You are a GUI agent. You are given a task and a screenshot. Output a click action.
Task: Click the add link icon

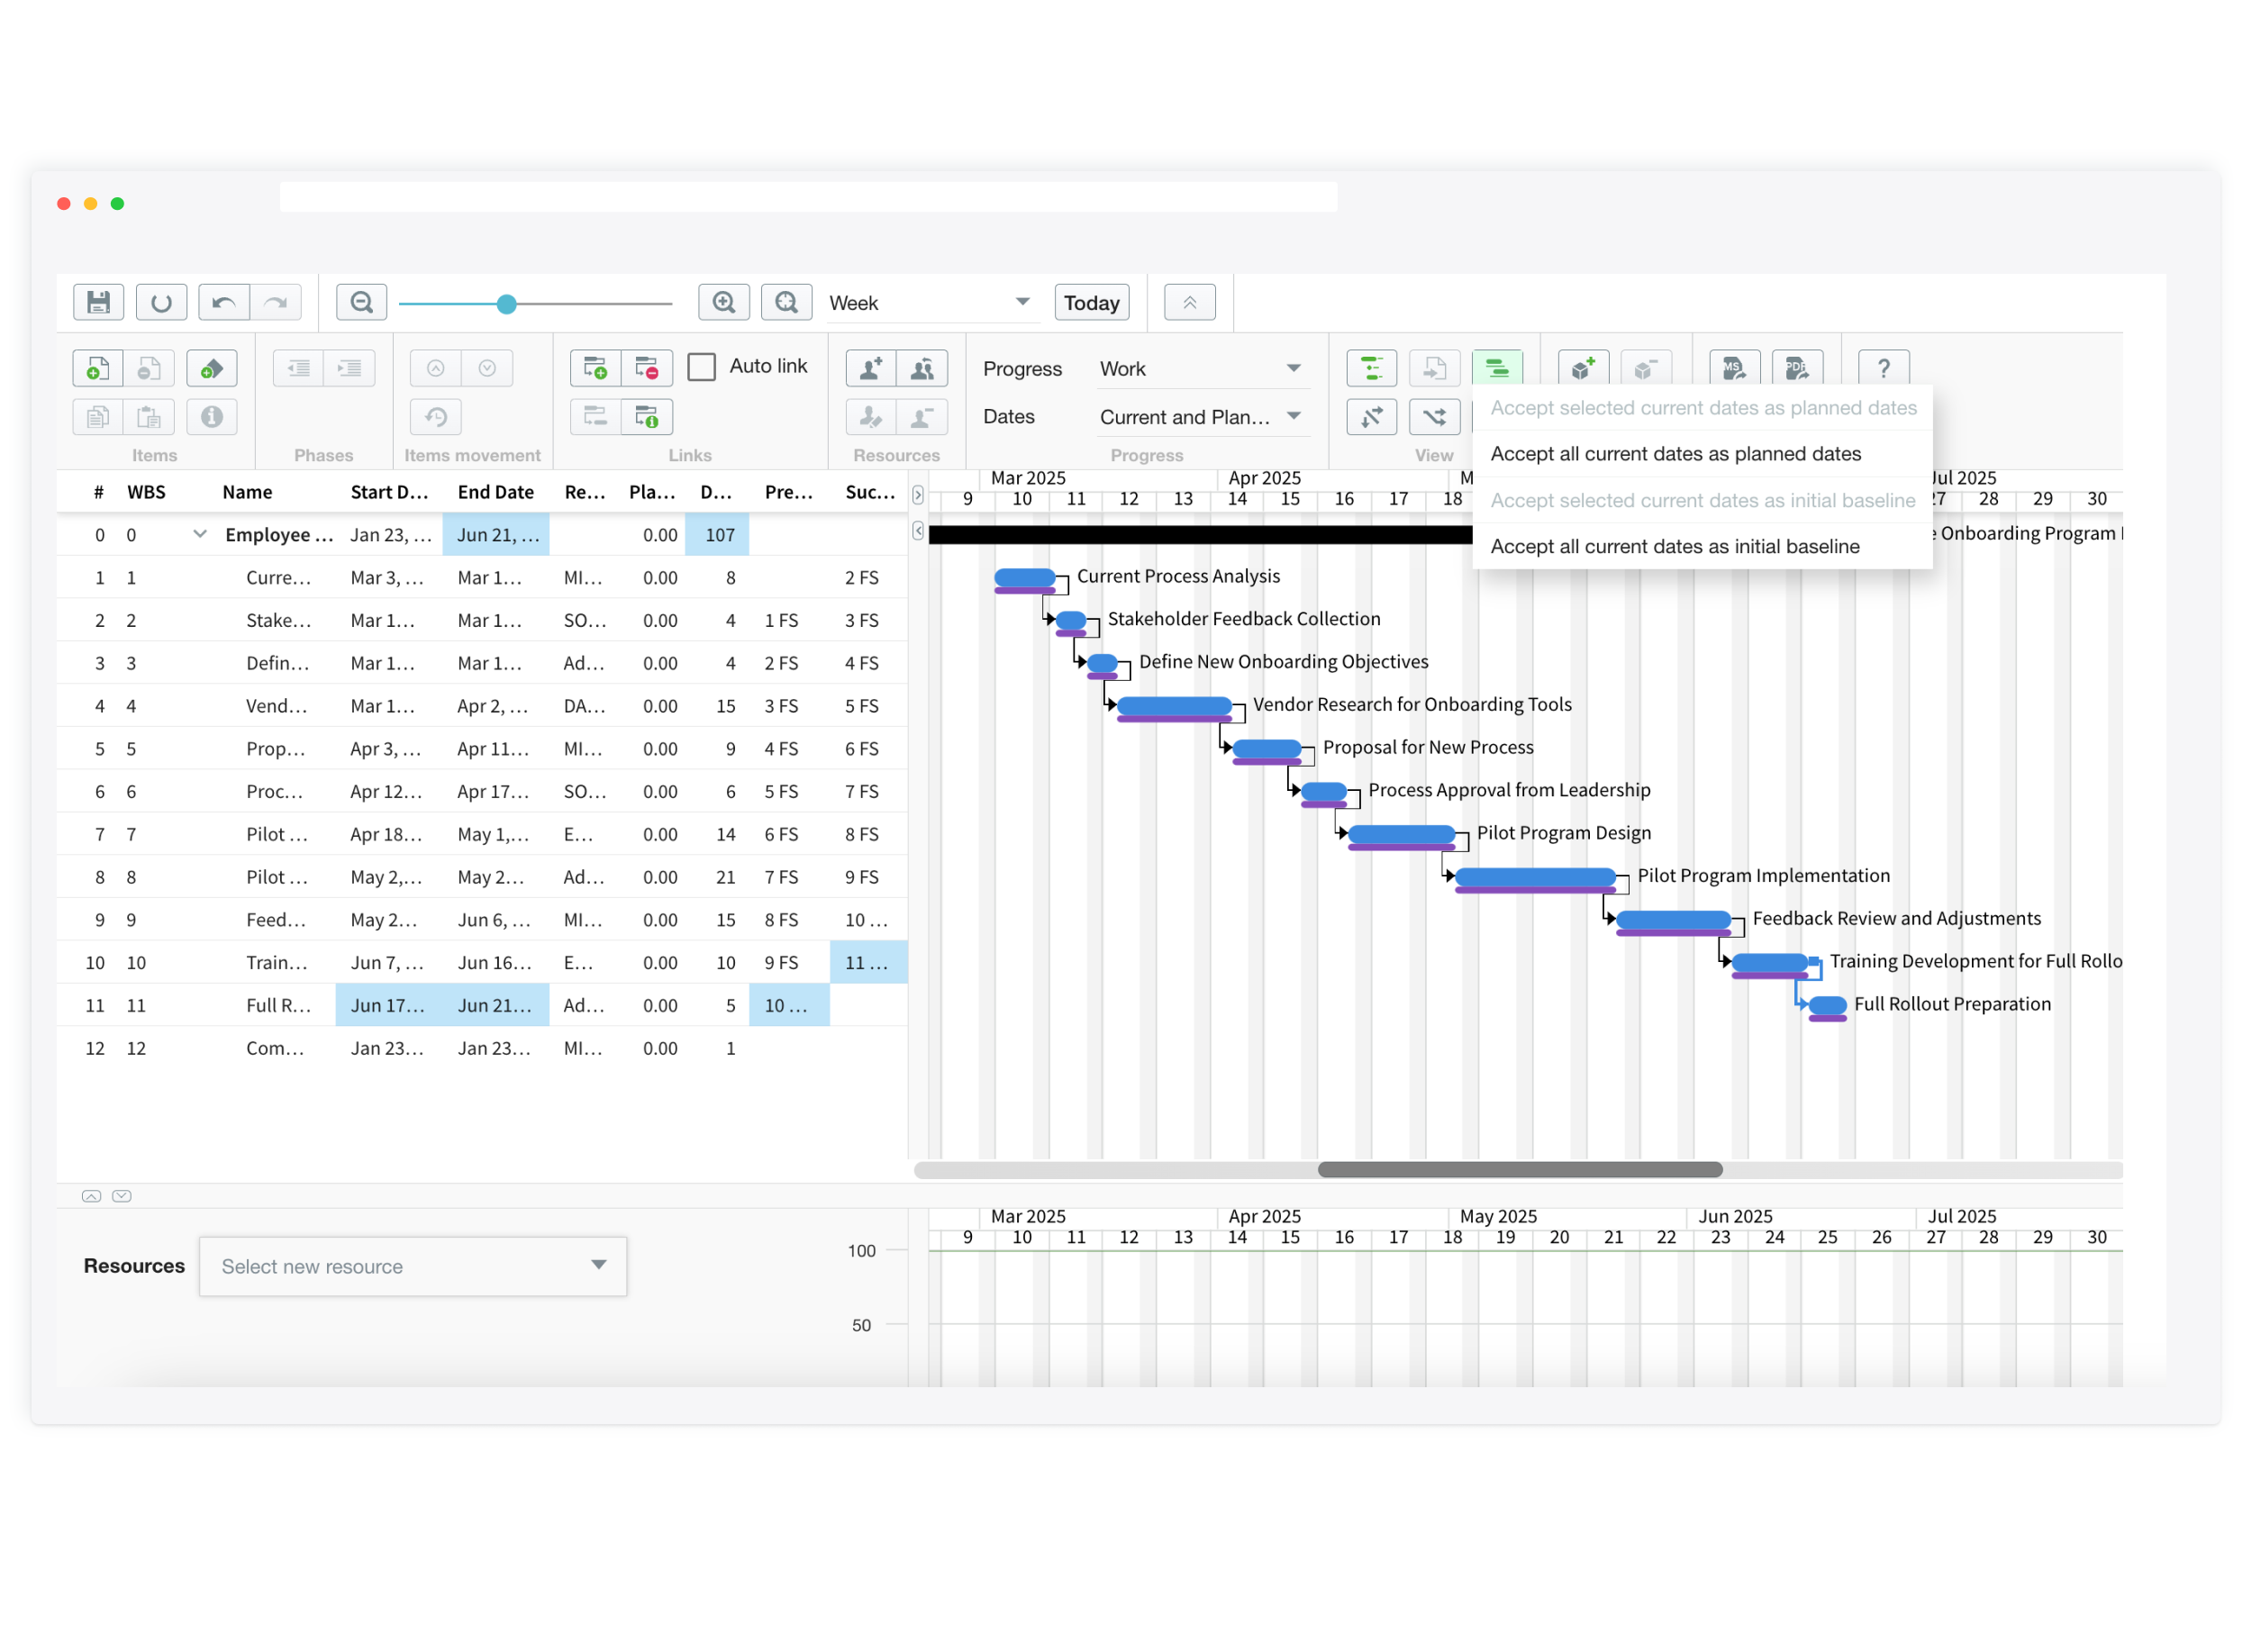point(596,368)
